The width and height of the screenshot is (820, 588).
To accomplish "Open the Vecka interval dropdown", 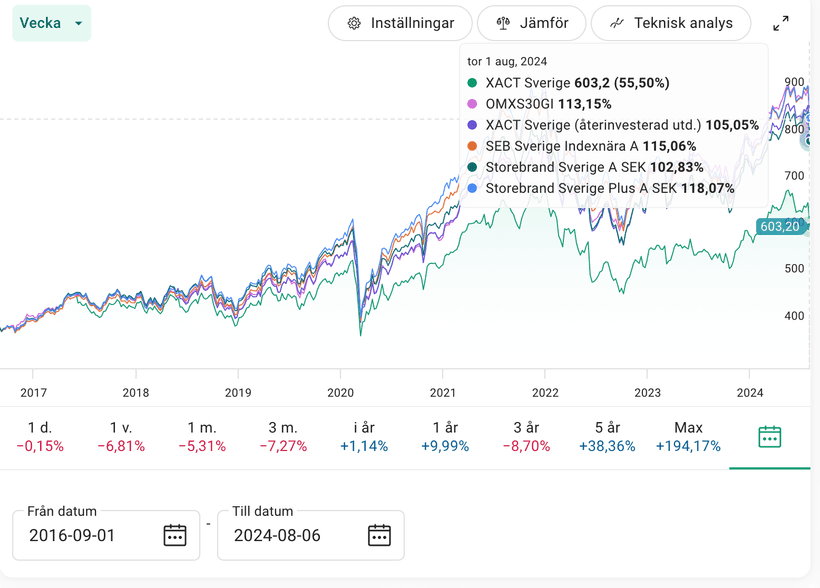I will (51, 23).
